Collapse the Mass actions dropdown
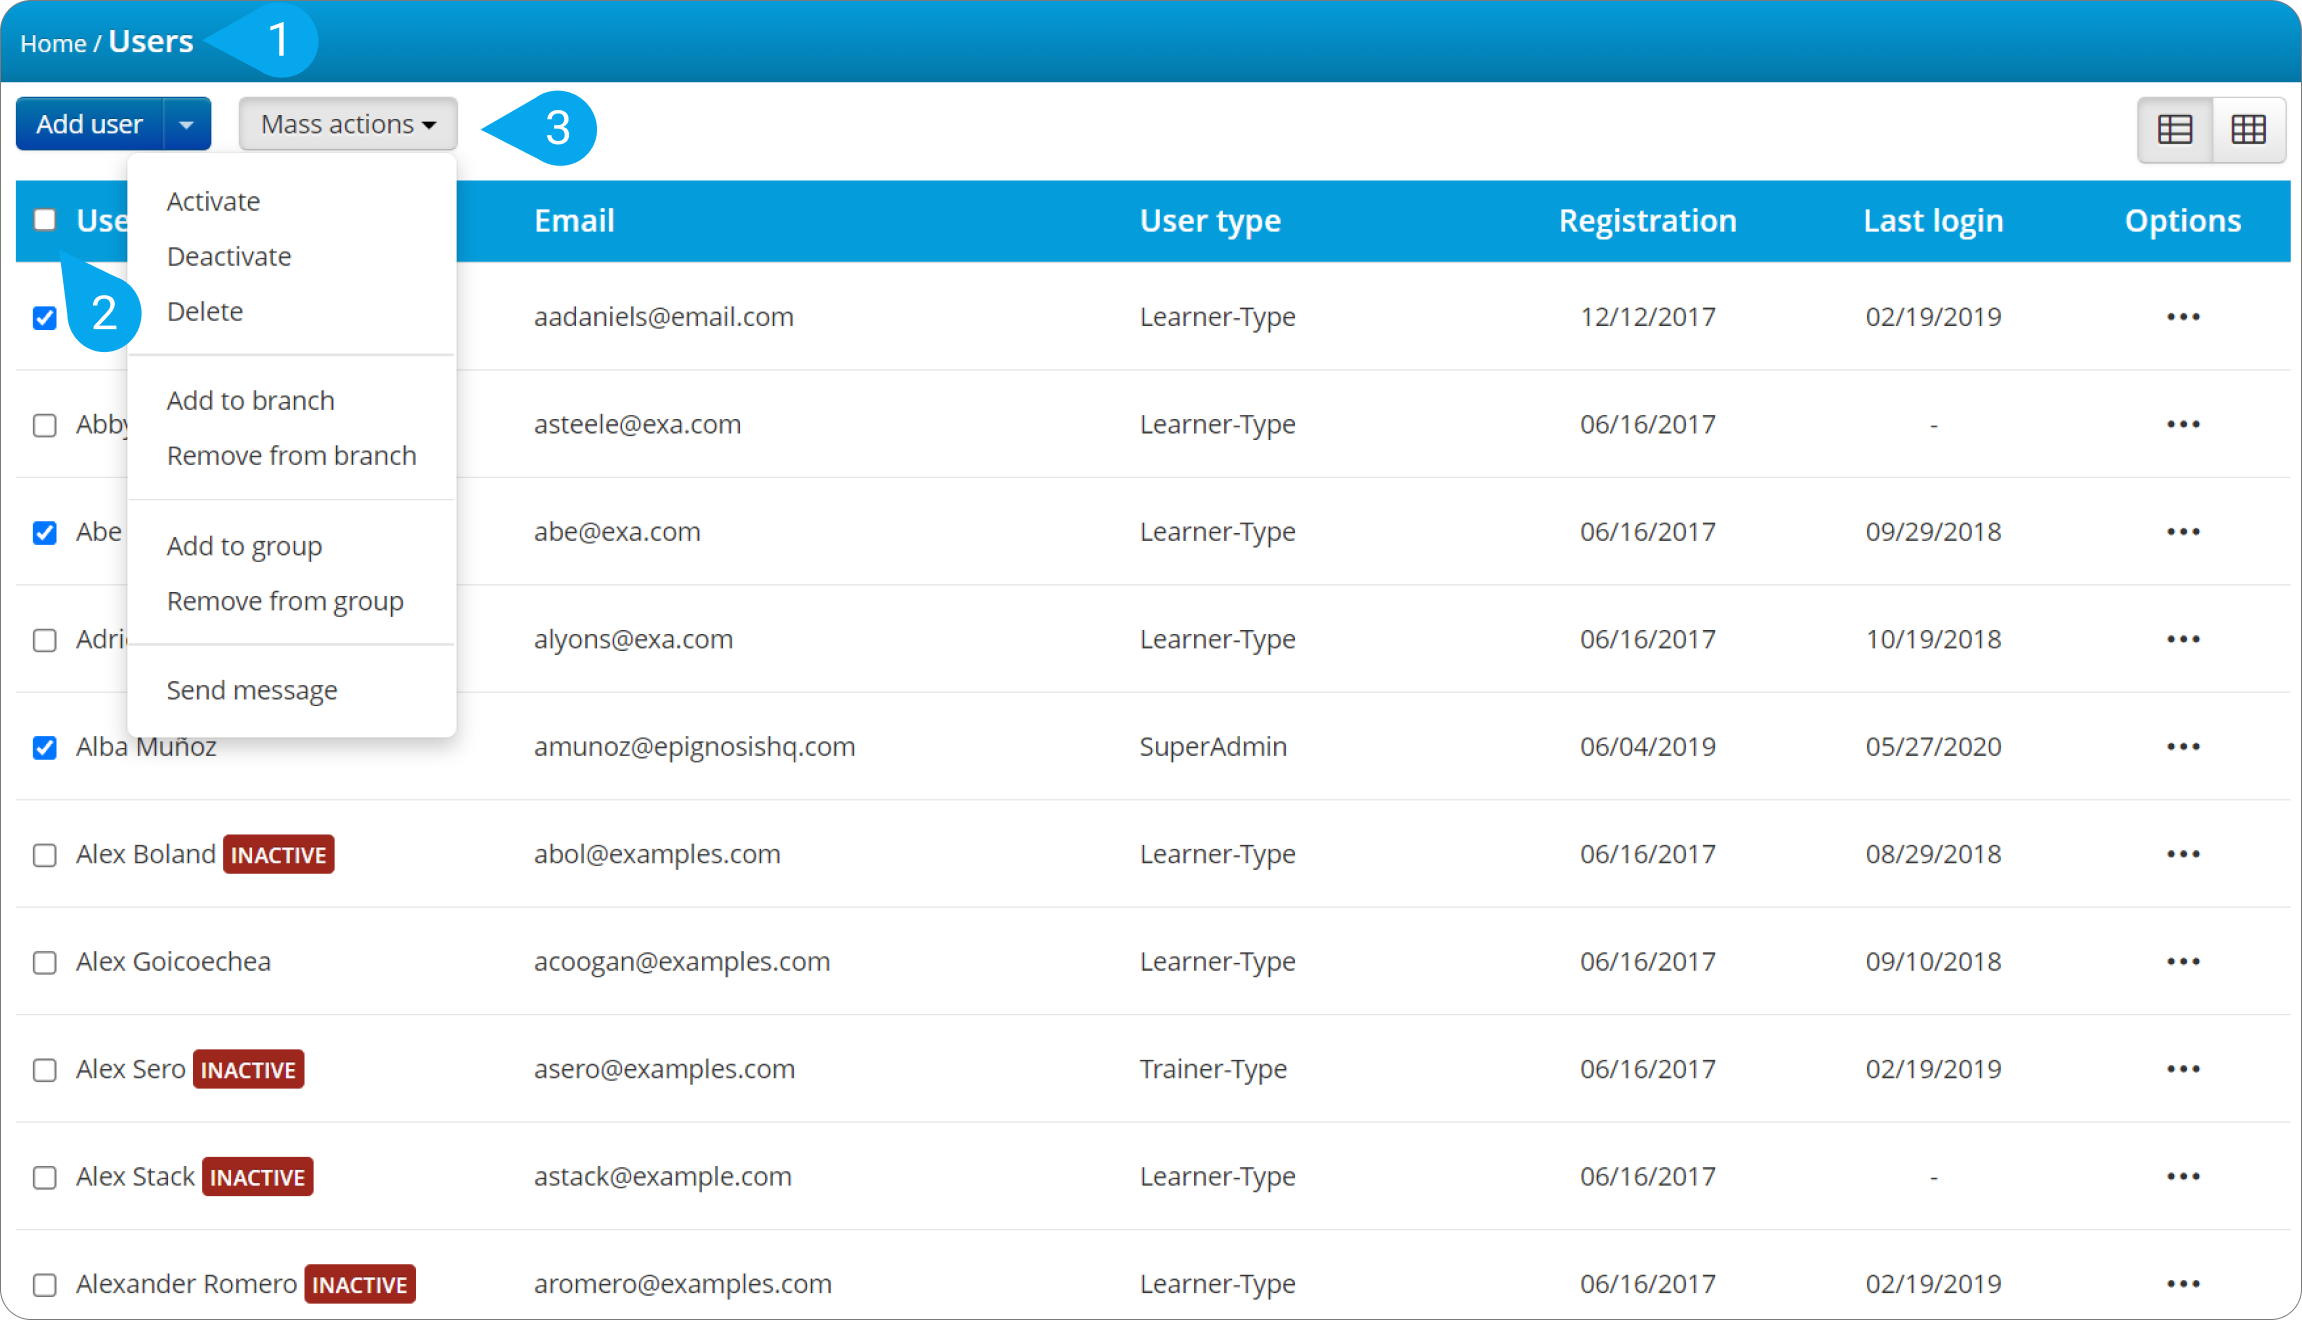Image resolution: width=2302 pixels, height=1320 pixels. tap(348, 125)
